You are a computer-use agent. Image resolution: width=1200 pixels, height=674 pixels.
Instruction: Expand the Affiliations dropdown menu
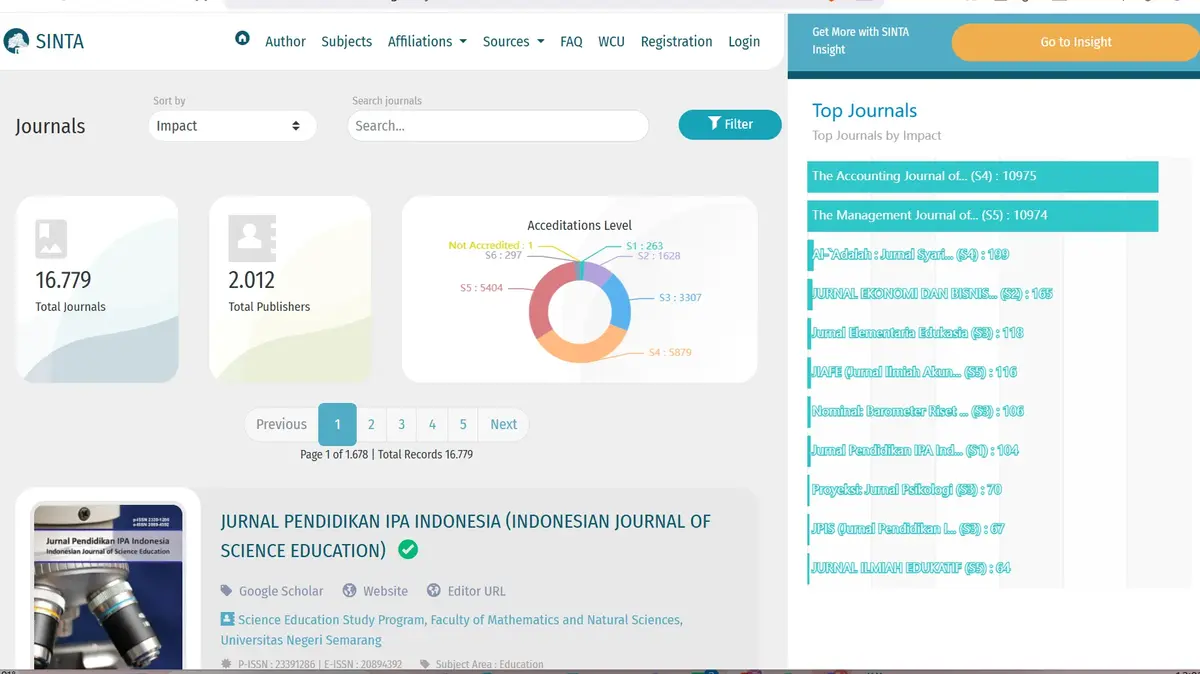click(x=427, y=41)
